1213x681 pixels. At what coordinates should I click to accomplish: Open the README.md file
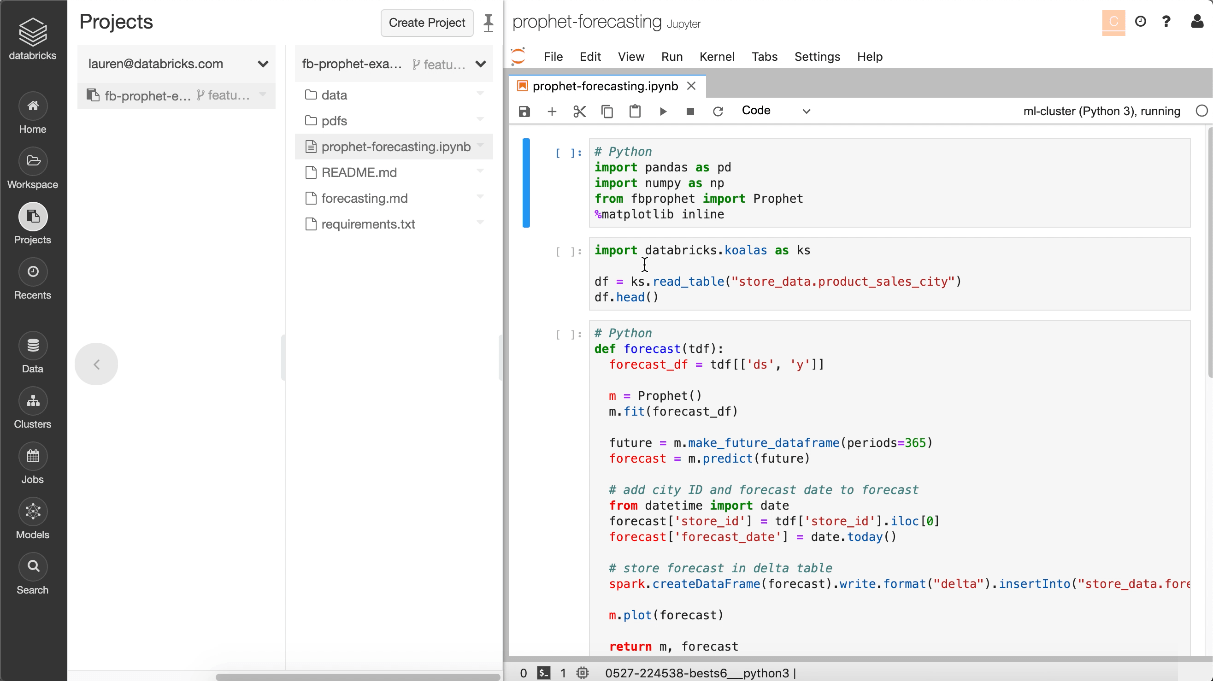click(359, 172)
